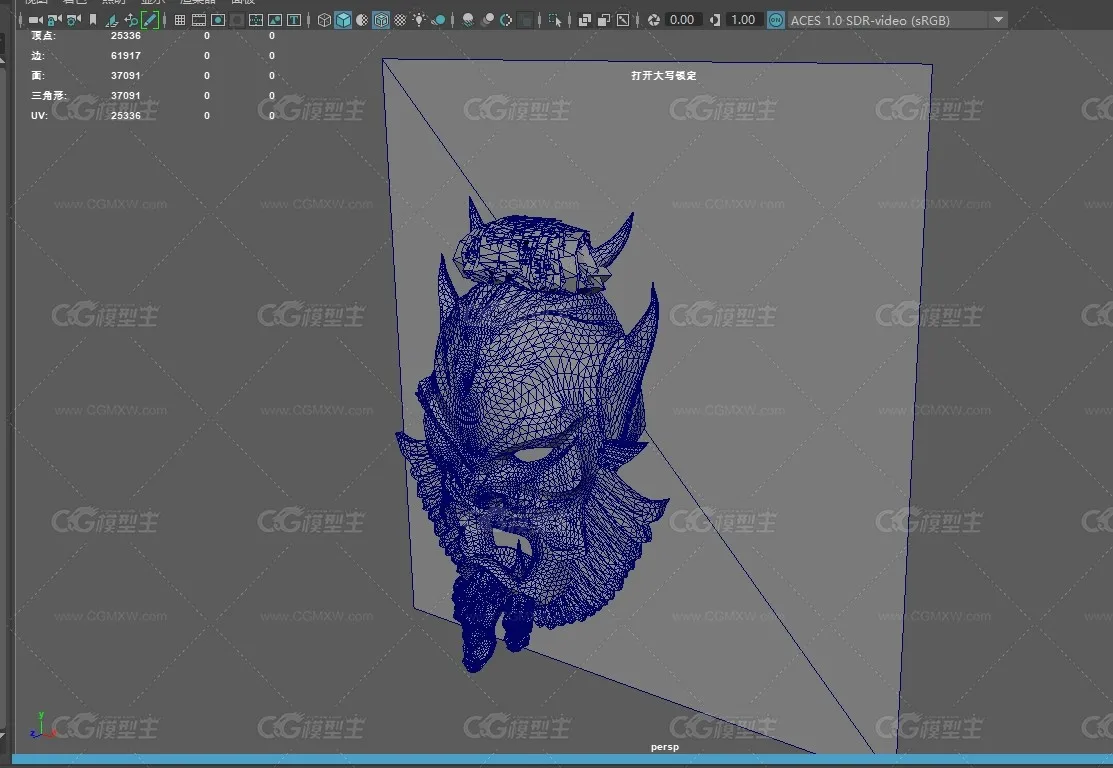Click the 'UV:' heads-up label
The width and height of the screenshot is (1113, 768).
point(39,115)
